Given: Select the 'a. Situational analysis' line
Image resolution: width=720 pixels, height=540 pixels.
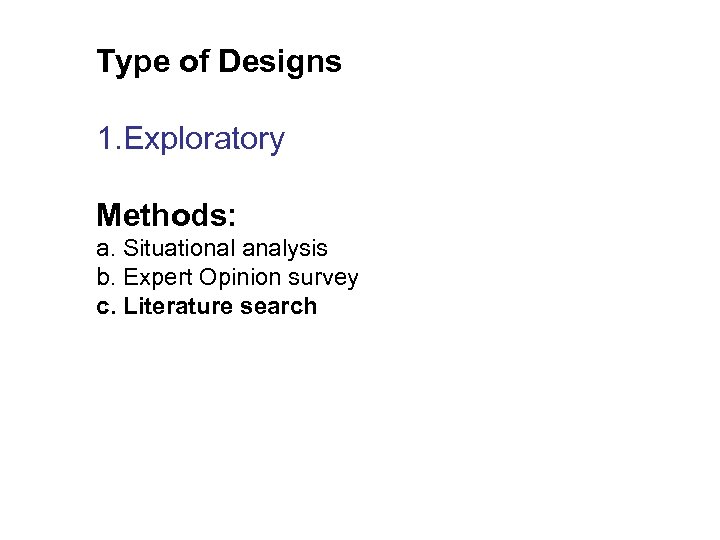Looking at the screenshot, I should [x=212, y=248].
